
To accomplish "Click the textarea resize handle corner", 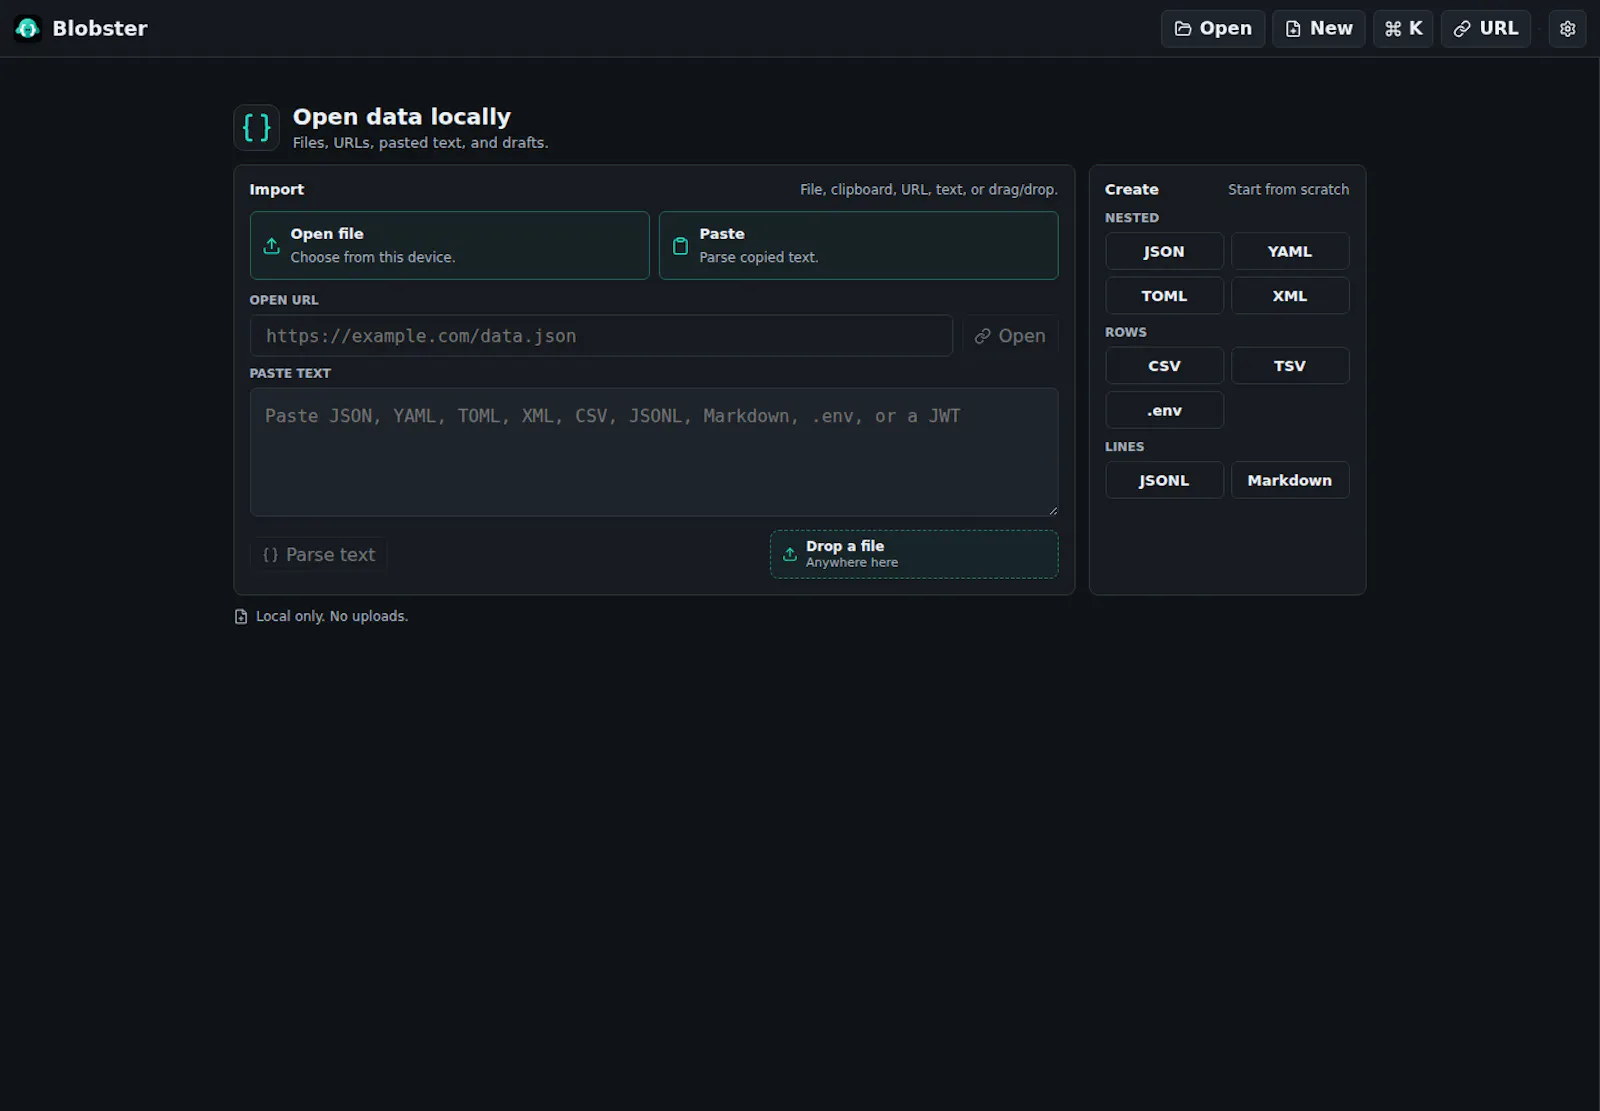I will (1053, 511).
